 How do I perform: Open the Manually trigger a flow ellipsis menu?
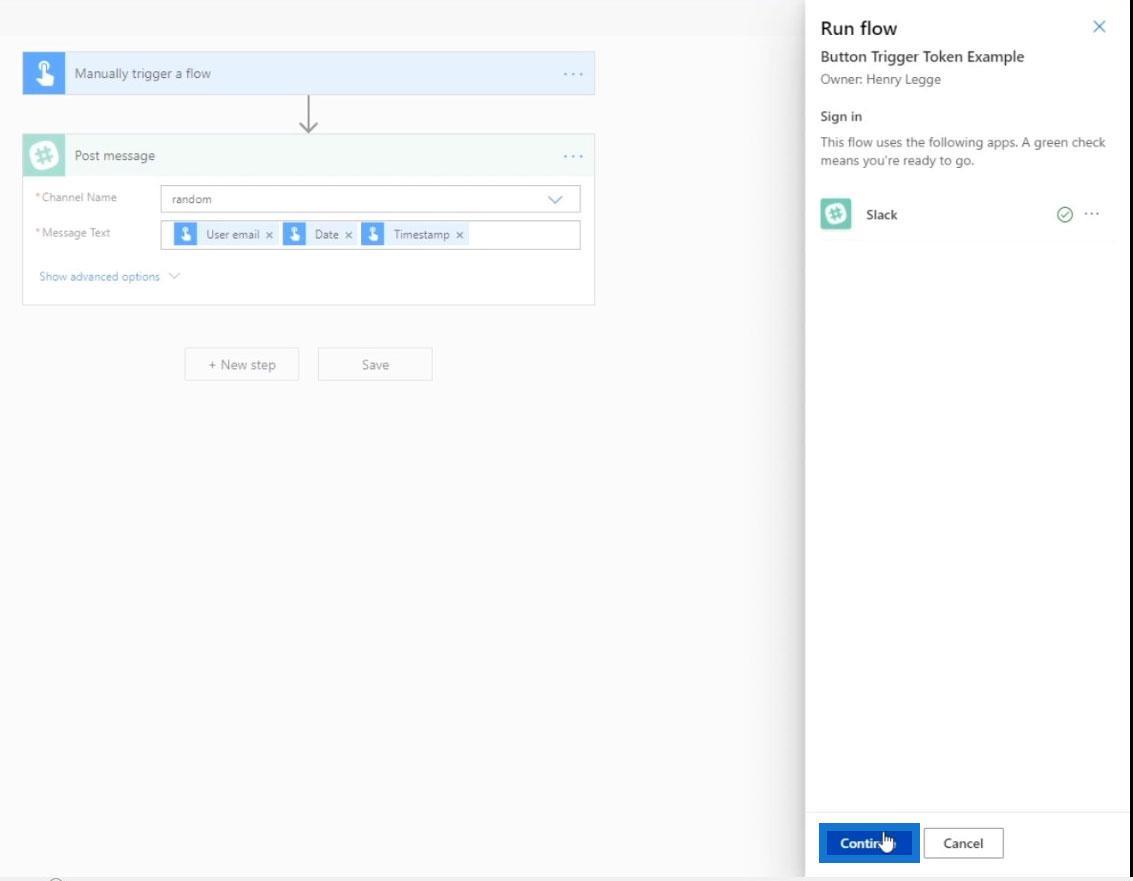click(x=572, y=74)
